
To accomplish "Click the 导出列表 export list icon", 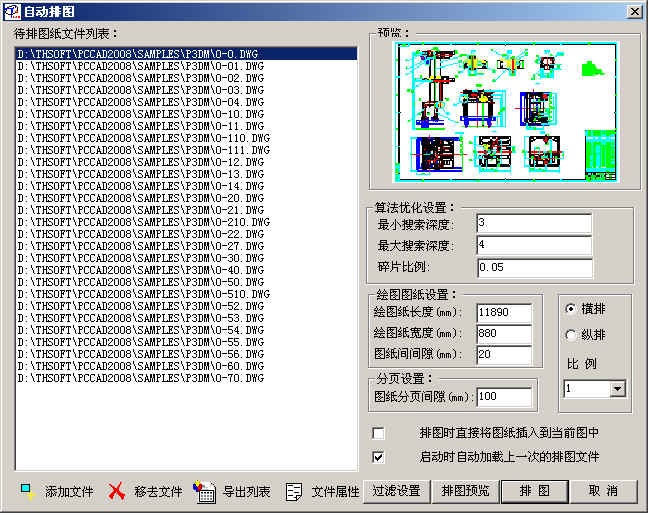I will tap(204, 491).
